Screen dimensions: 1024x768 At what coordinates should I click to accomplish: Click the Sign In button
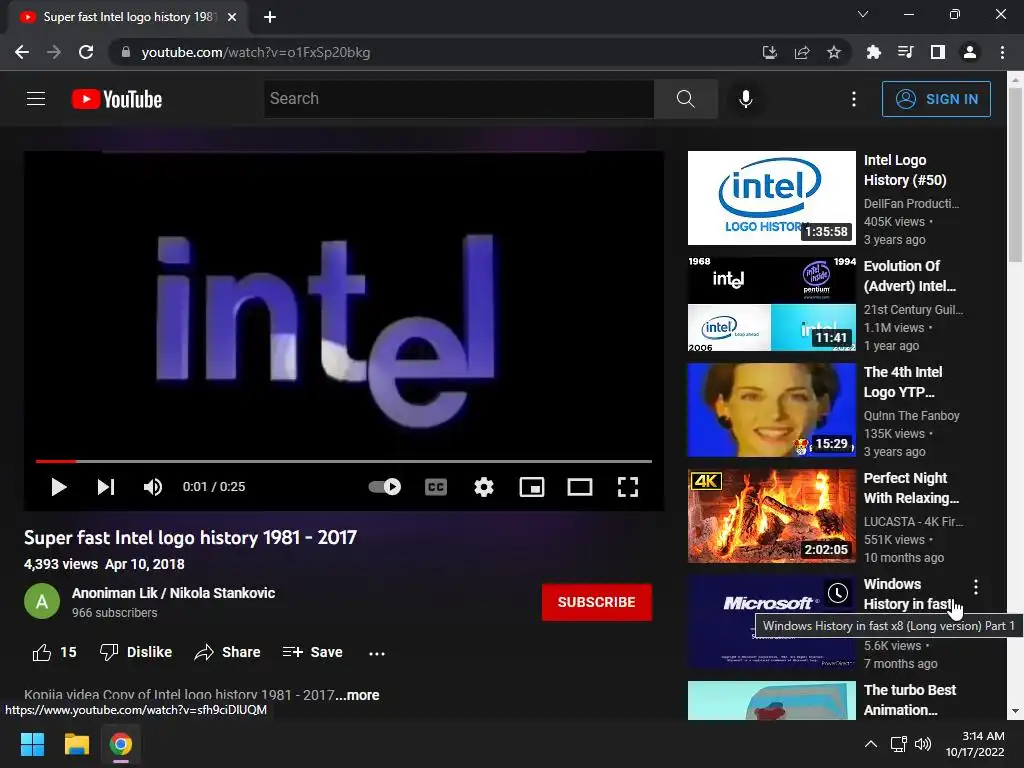(x=936, y=99)
